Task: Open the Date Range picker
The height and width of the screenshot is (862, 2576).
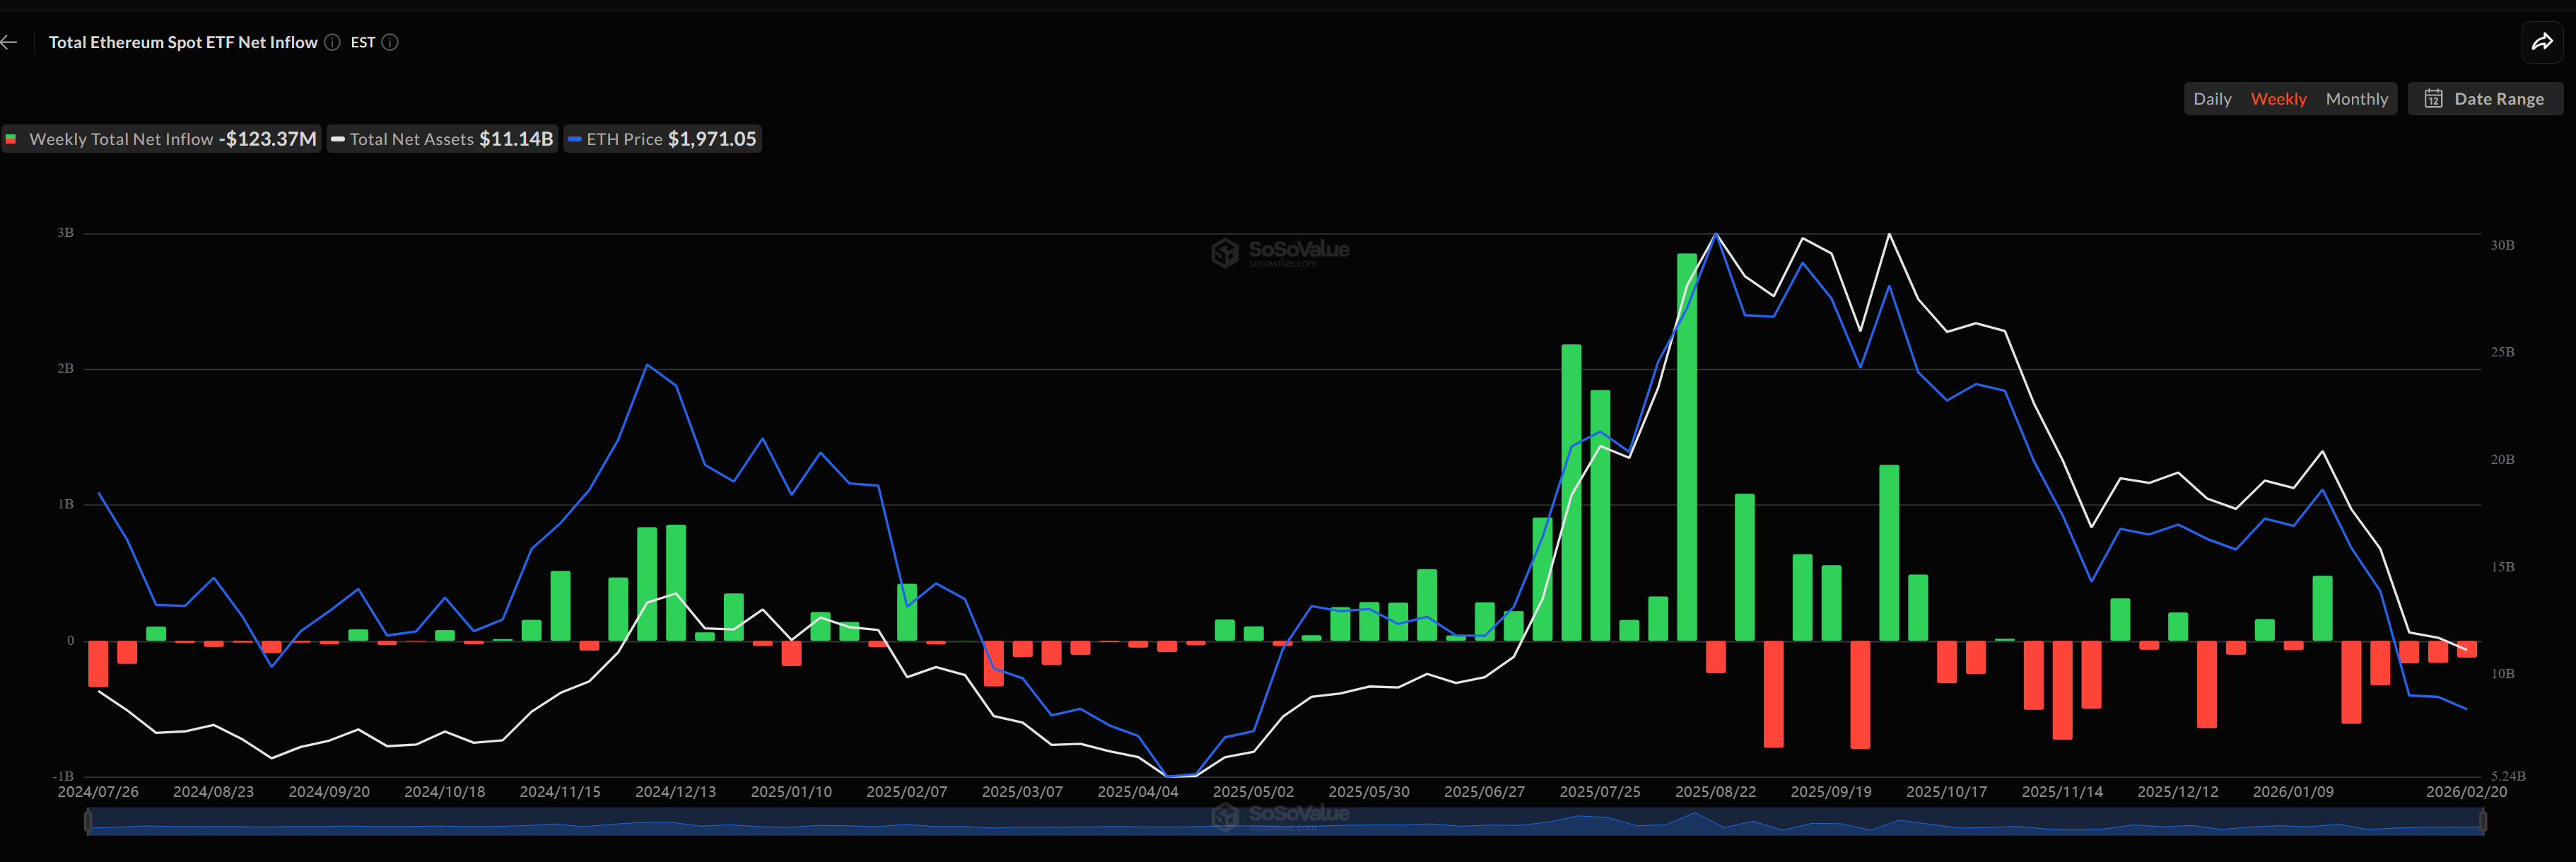Action: coord(2486,98)
